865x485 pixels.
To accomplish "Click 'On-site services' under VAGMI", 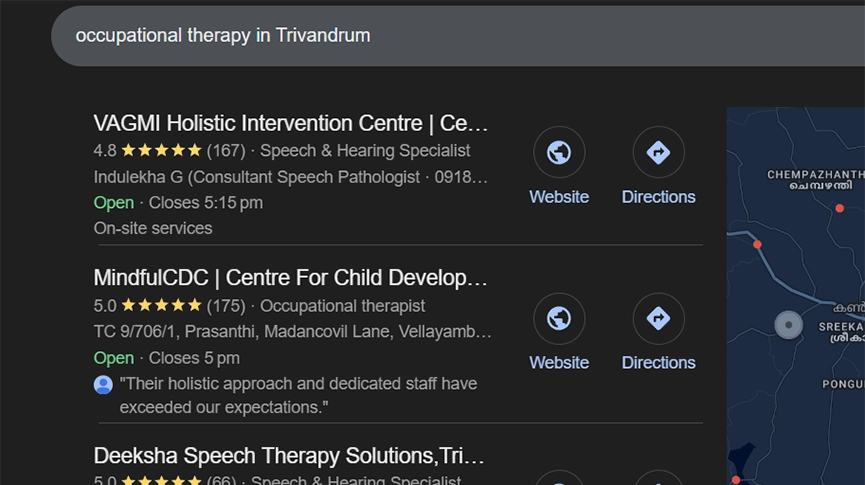I will tap(153, 228).
